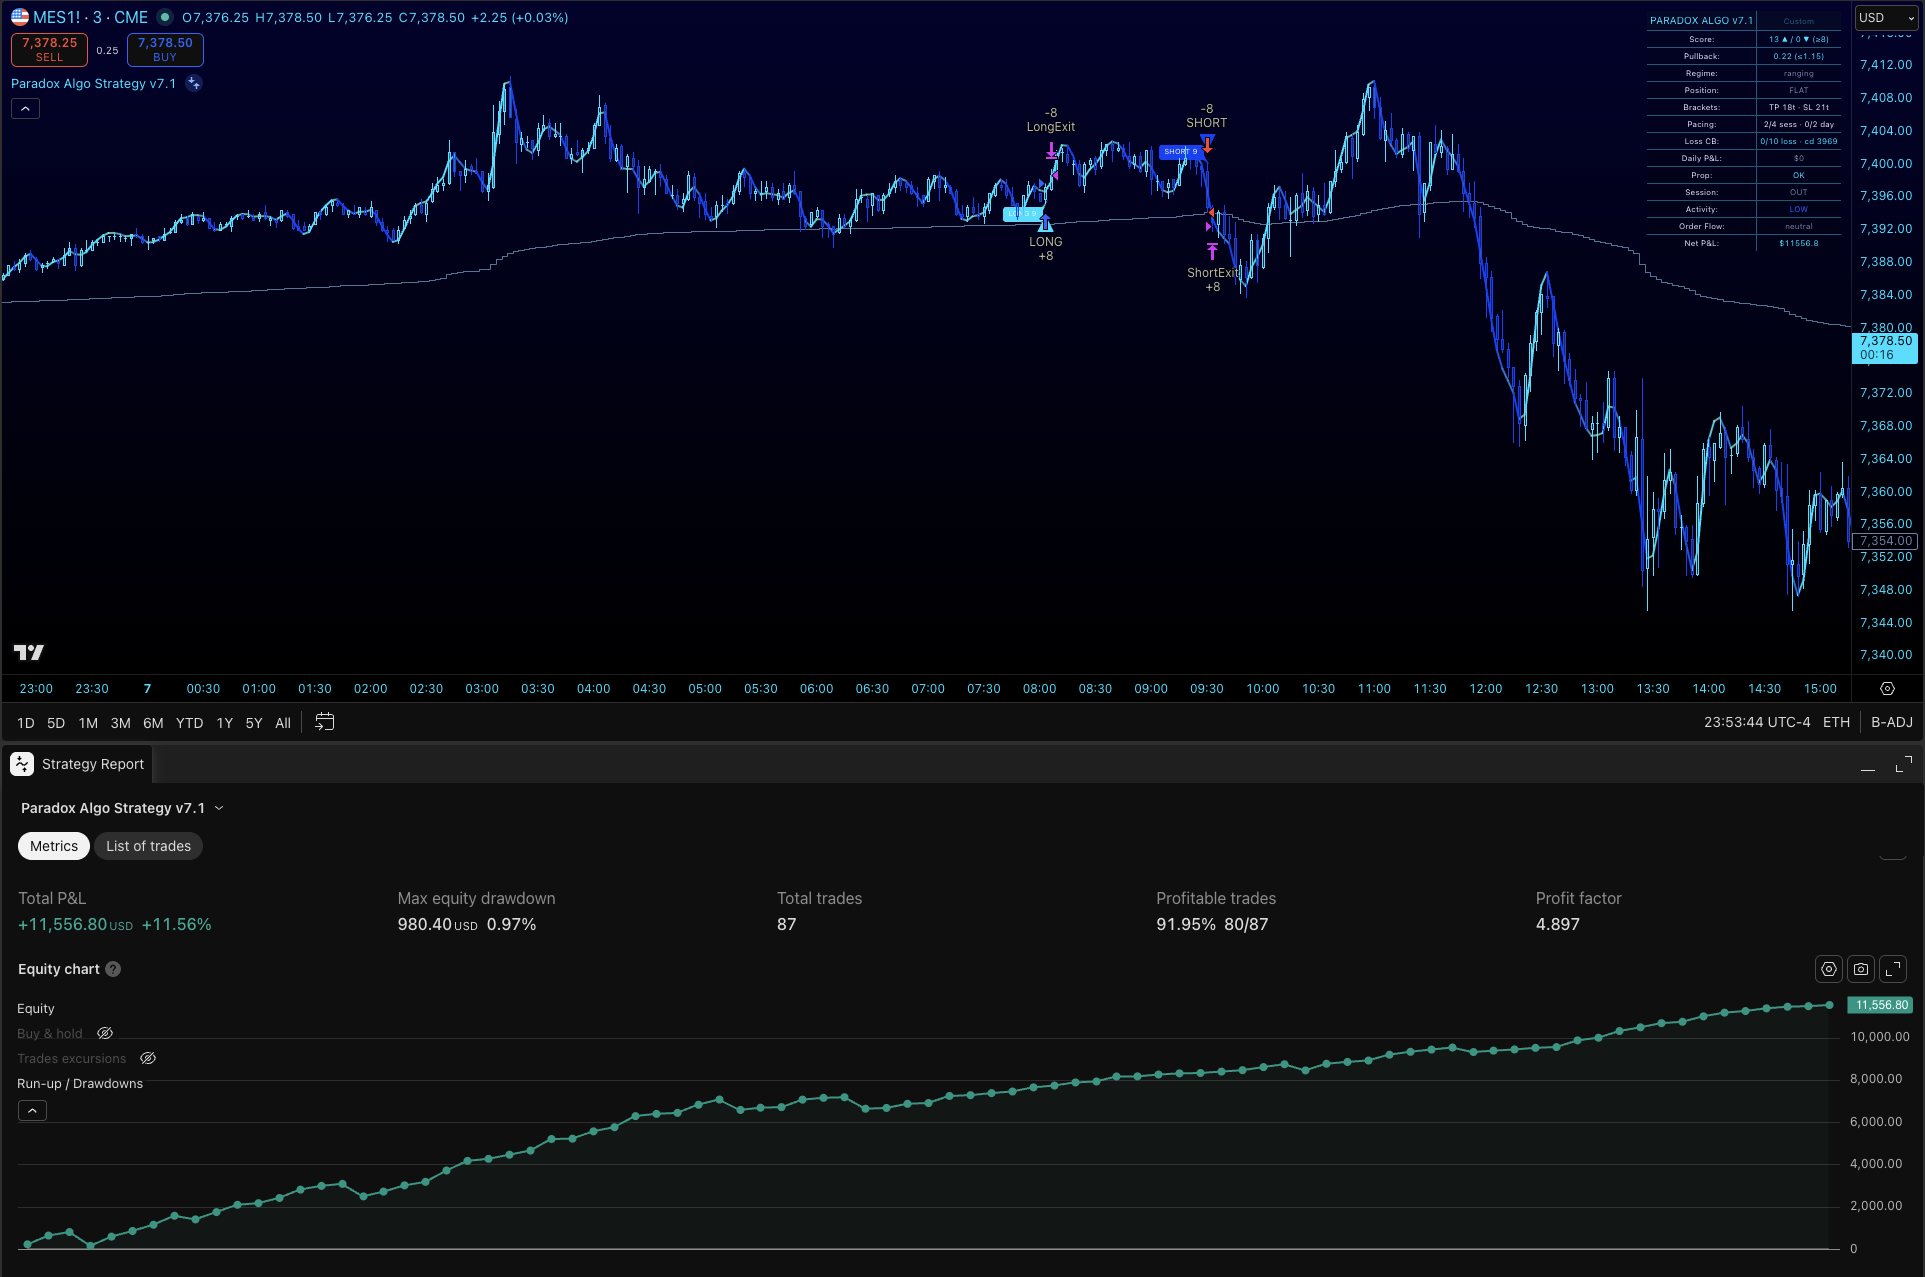Toggle Equity series label
The height and width of the screenshot is (1277, 1925).
36,1009
